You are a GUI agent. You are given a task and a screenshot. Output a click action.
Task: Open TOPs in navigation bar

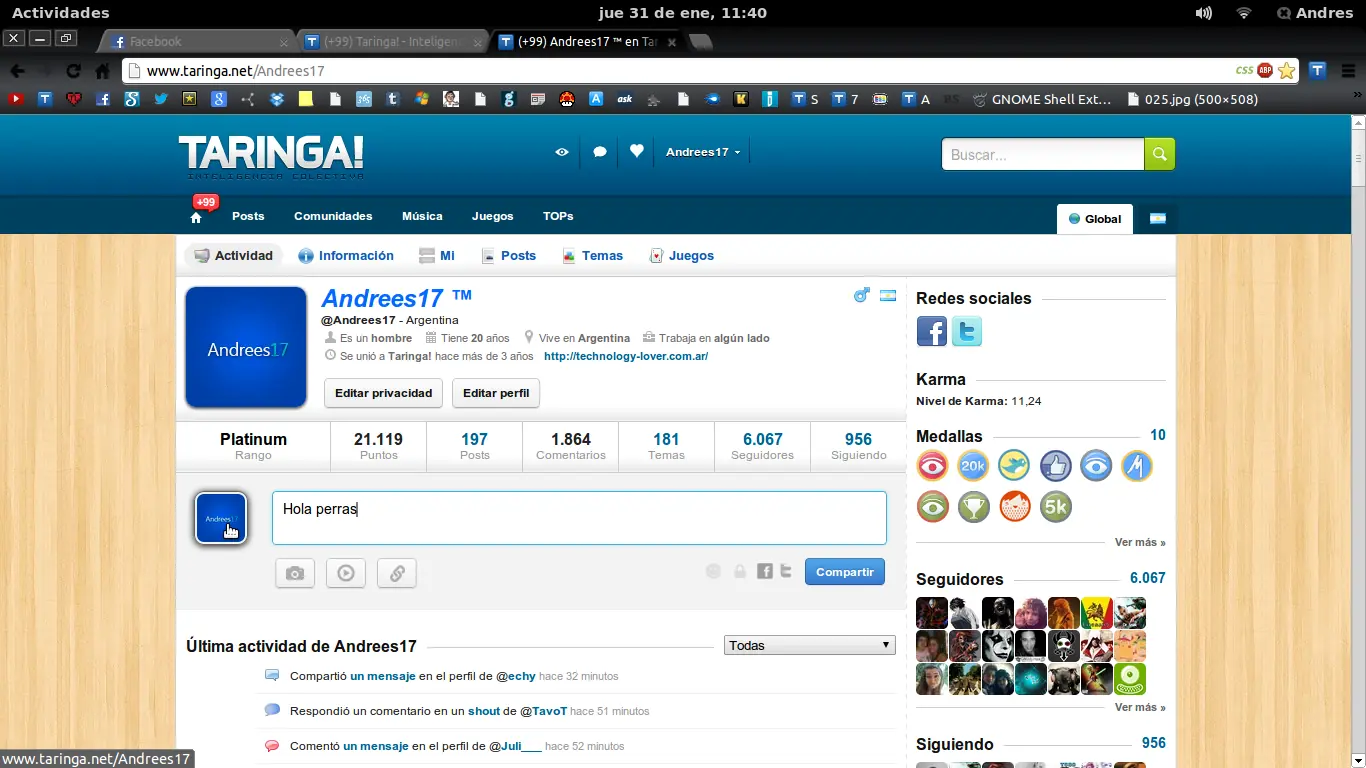(558, 216)
